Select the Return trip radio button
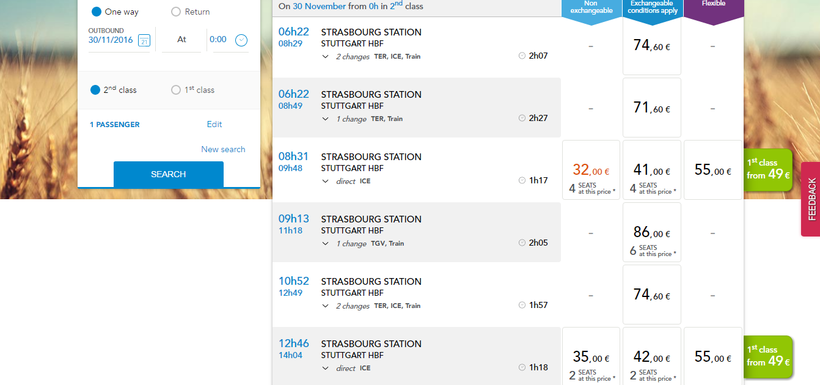This screenshot has width=820, height=385. pyautogui.click(x=176, y=12)
